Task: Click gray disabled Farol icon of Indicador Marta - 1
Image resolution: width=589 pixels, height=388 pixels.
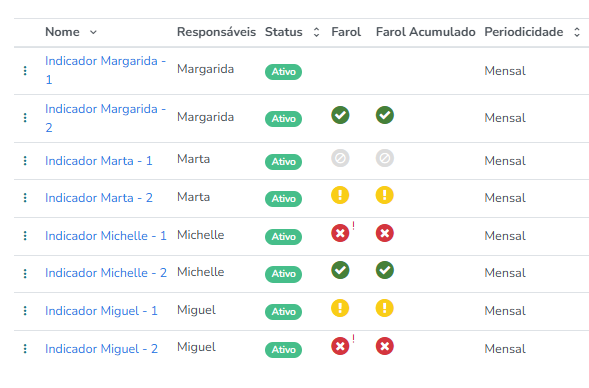Action: 340,158
